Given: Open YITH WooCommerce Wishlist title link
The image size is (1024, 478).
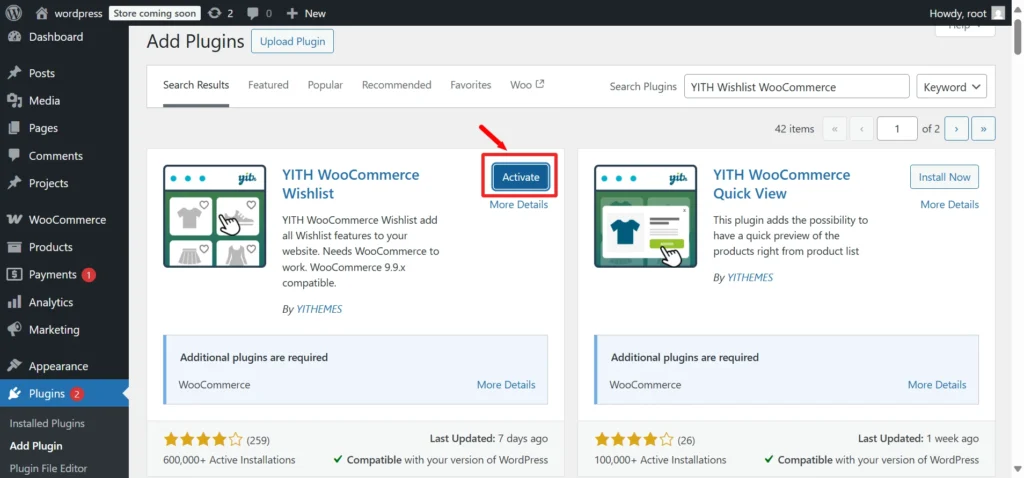Looking at the screenshot, I should click(351, 184).
